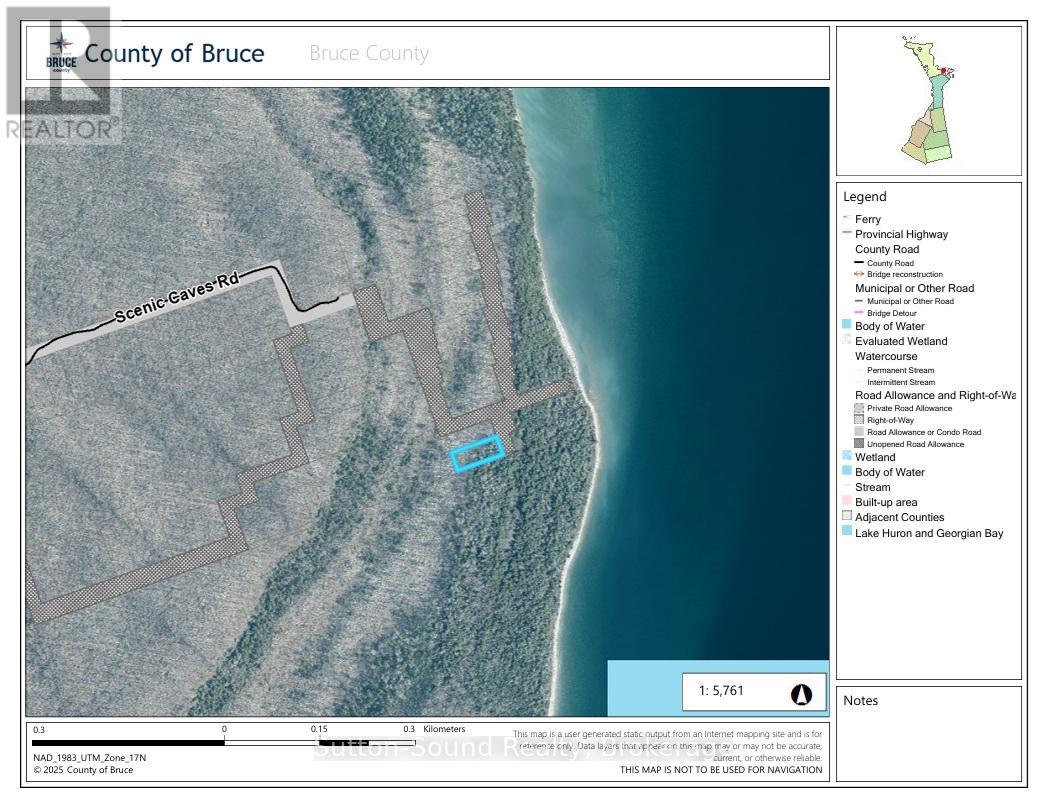Click the Ferry legend symbol
This screenshot has width=1047, height=811.
tap(846, 219)
